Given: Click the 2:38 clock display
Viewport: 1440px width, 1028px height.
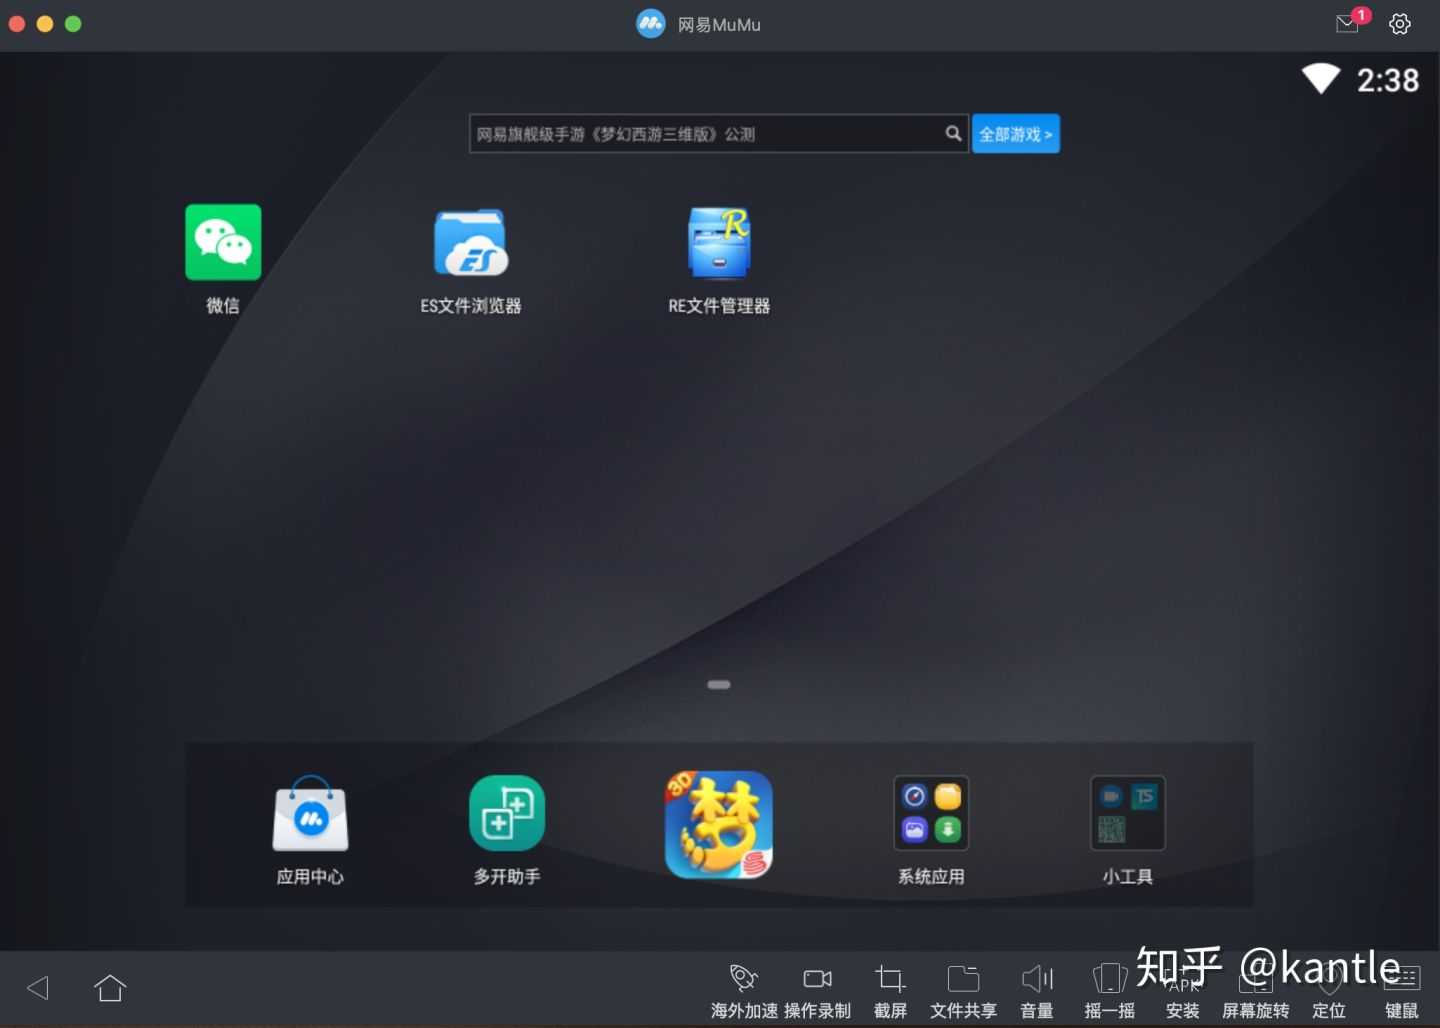Looking at the screenshot, I should (1388, 80).
